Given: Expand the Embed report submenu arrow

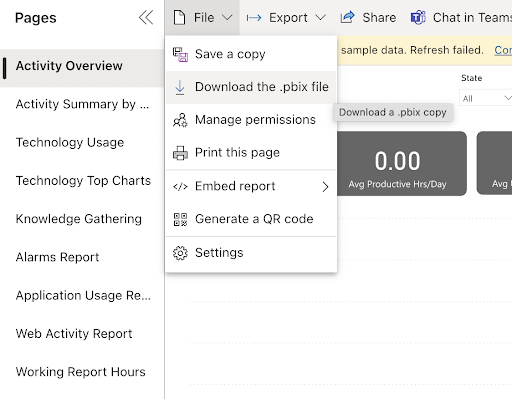Looking at the screenshot, I should (325, 187).
